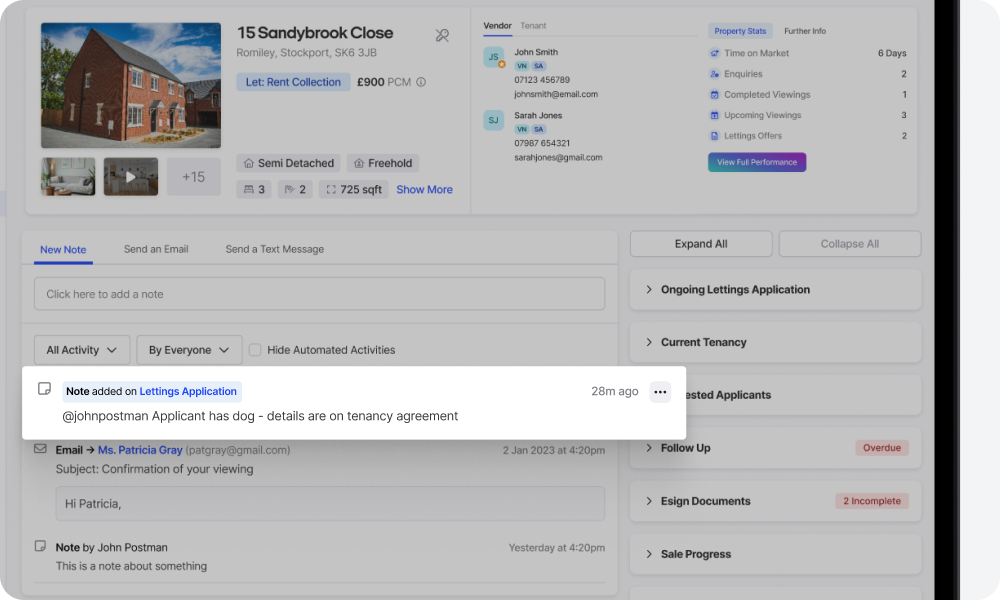Open the three-dot menu on highlighted note
1000x600 pixels.
(x=659, y=392)
